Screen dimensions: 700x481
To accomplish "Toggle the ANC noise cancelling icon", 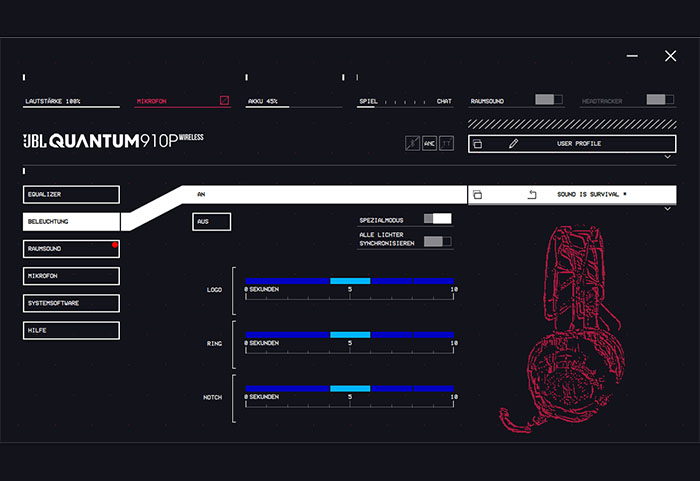I will 429,143.
